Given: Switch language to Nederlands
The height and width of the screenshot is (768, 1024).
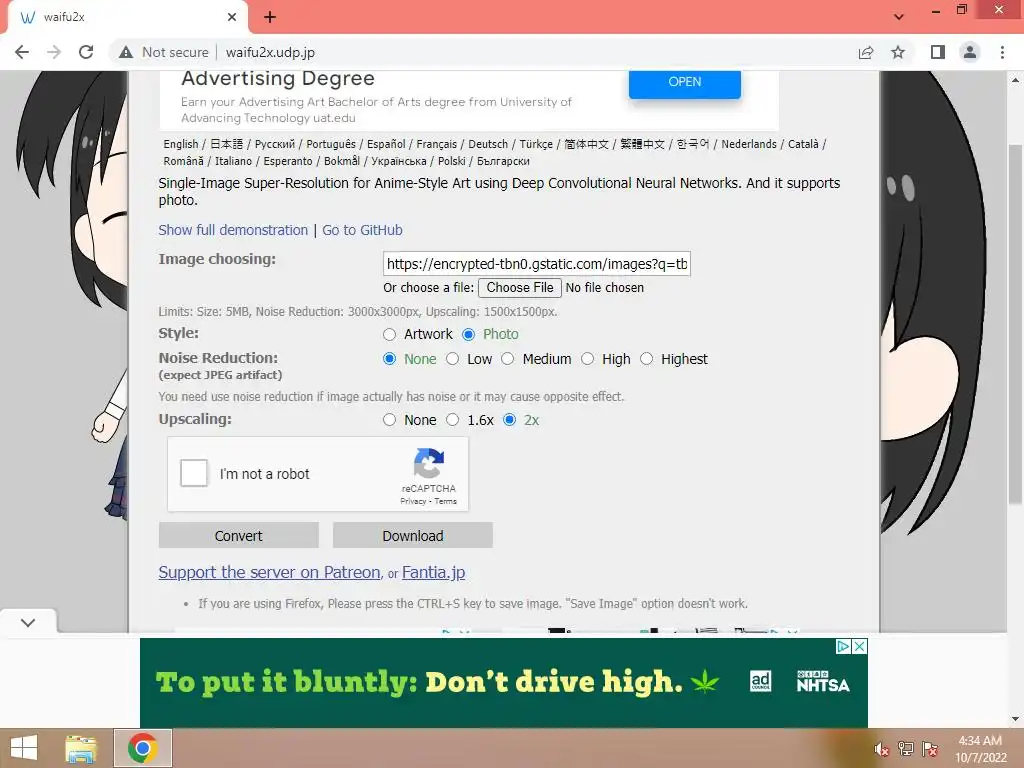Looking at the screenshot, I should point(749,144).
